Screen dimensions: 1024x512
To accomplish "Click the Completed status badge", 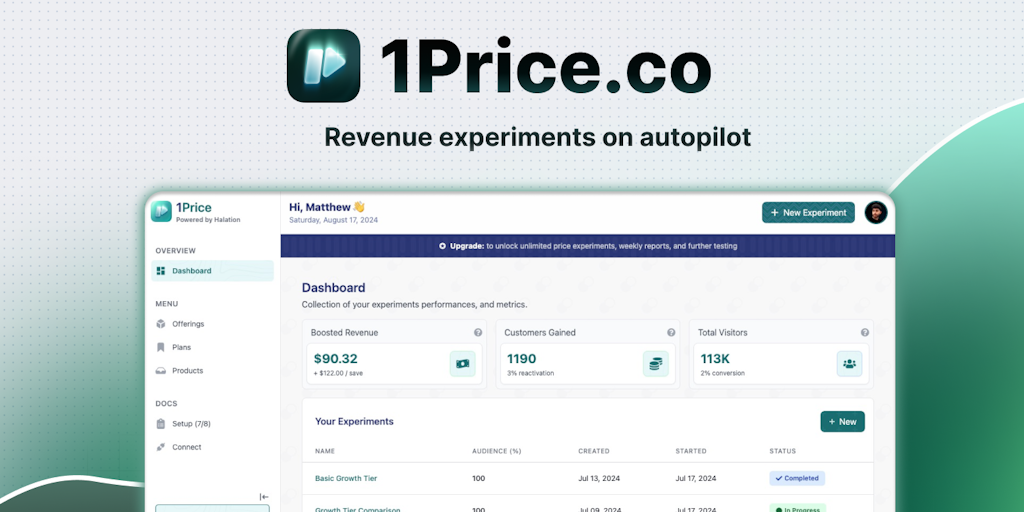I will 797,478.
